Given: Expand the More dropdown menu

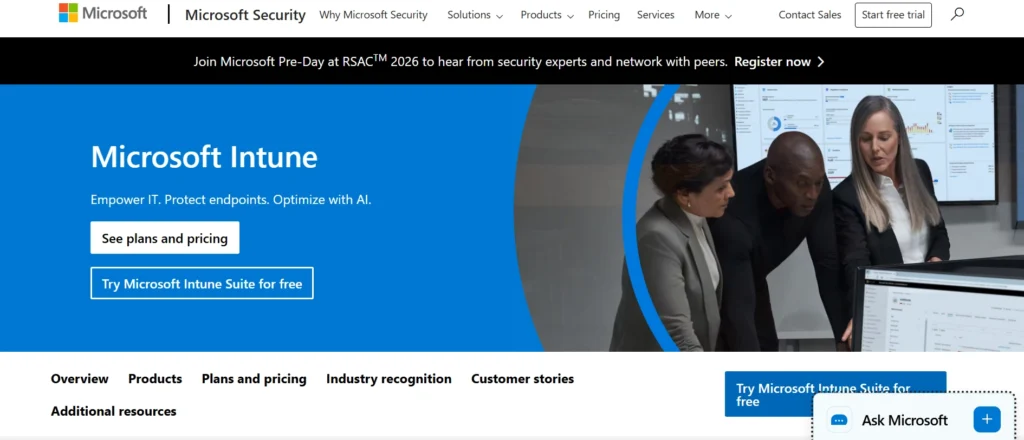Looking at the screenshot, I should point(712,15).
